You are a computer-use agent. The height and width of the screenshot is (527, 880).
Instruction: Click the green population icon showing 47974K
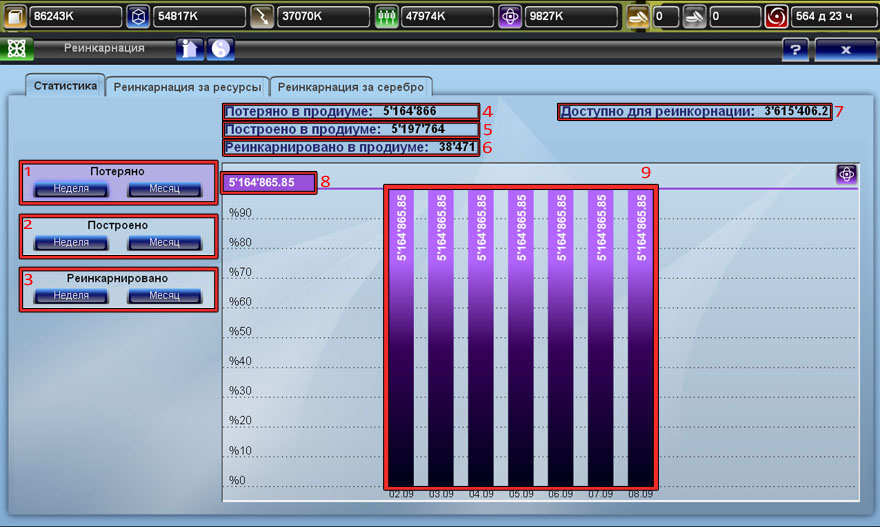pos(386,17)
